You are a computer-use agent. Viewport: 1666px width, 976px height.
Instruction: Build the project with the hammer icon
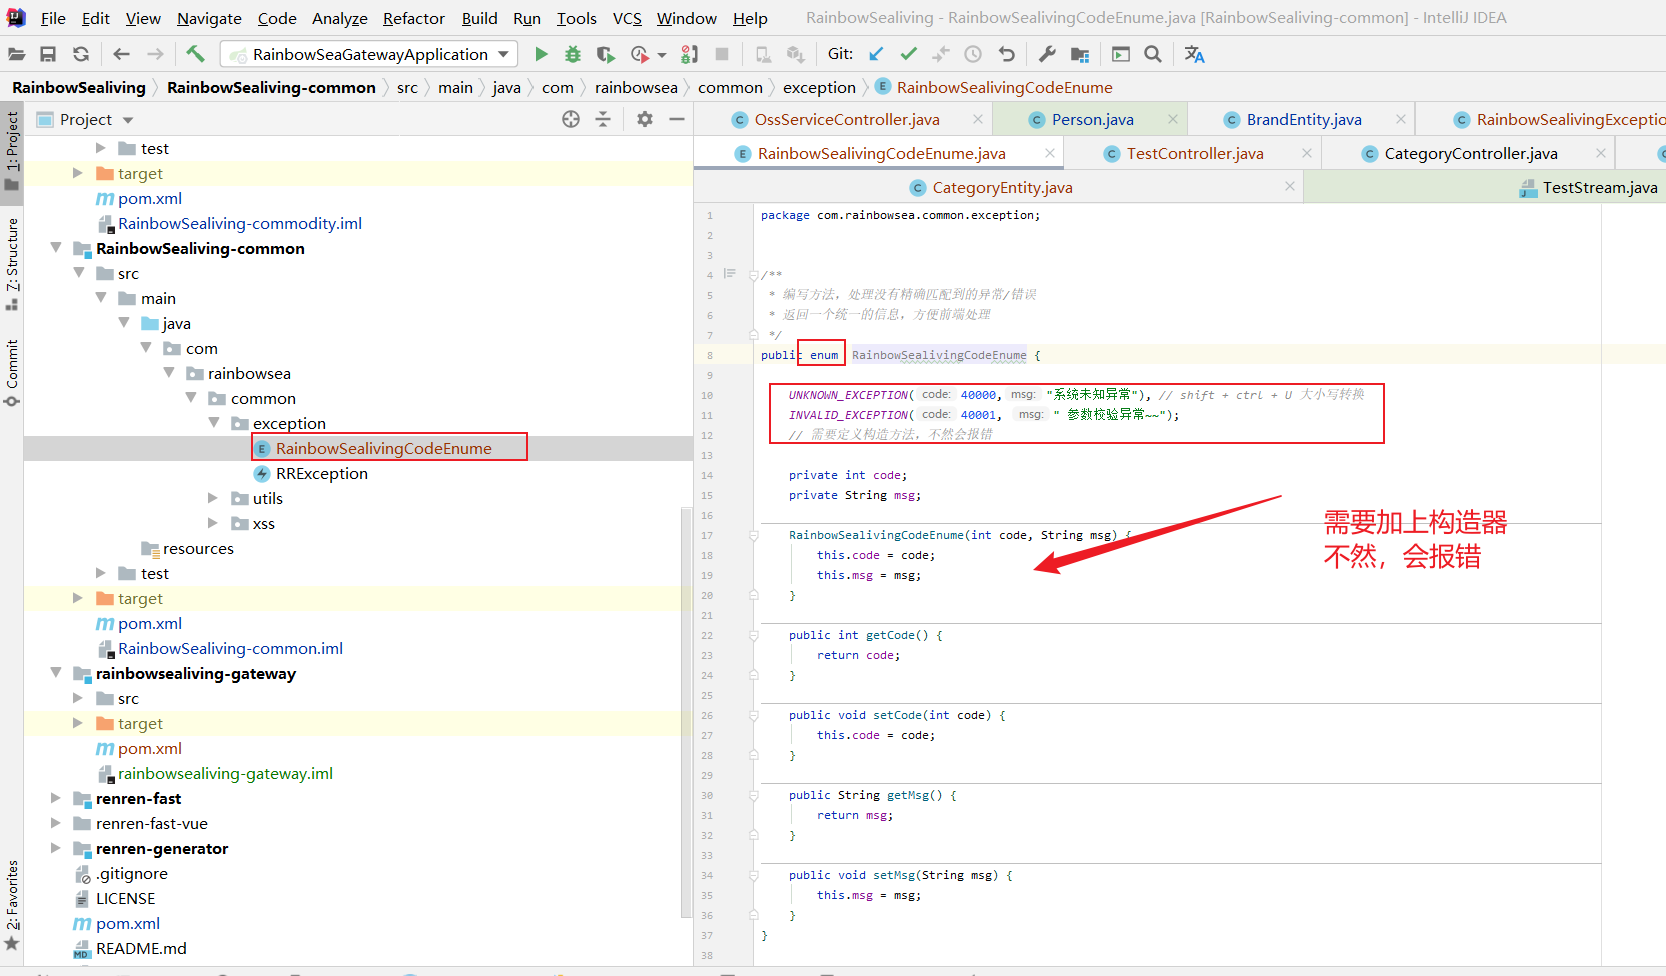pos(196,54)
